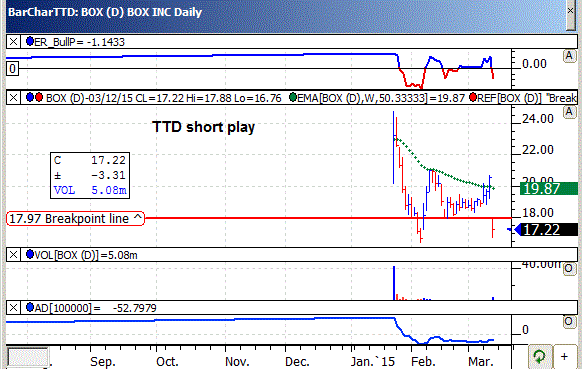Click the Sep. date axis label
The width and height of the screenshot is (582, 369).
[x=102, y=362]
